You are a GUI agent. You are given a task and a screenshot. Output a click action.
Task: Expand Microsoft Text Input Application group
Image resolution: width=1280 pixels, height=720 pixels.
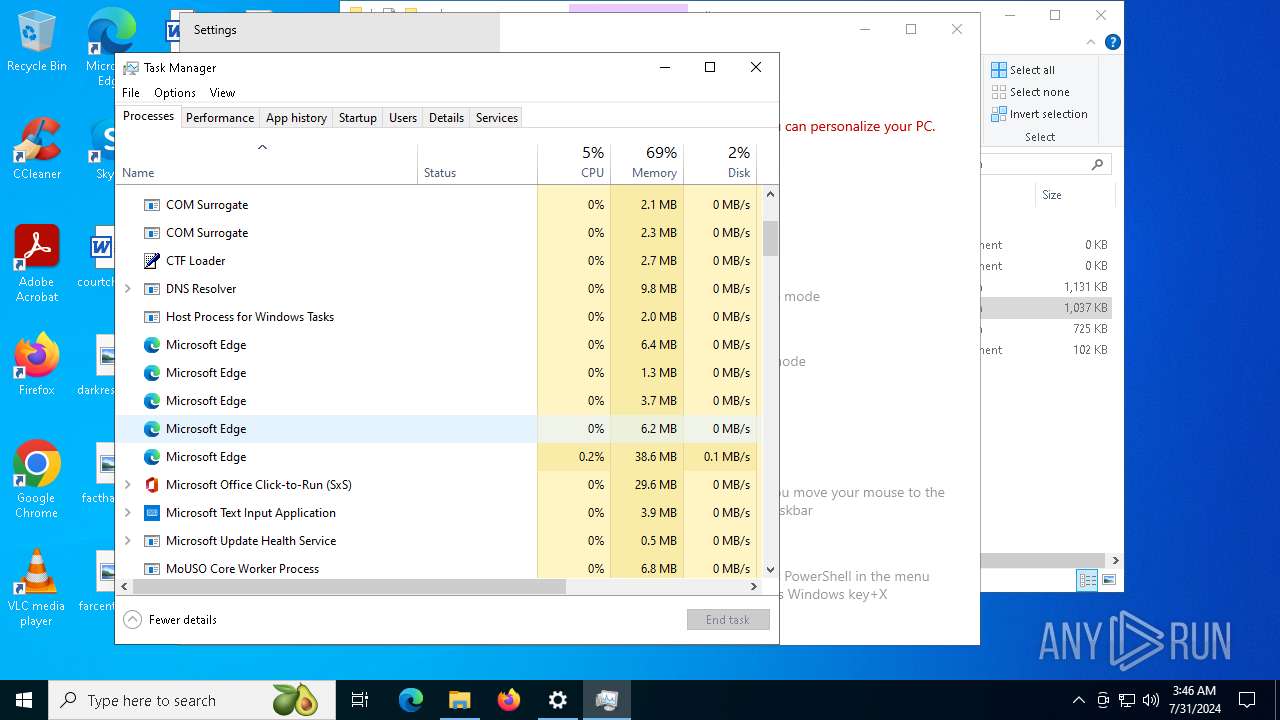127,513
